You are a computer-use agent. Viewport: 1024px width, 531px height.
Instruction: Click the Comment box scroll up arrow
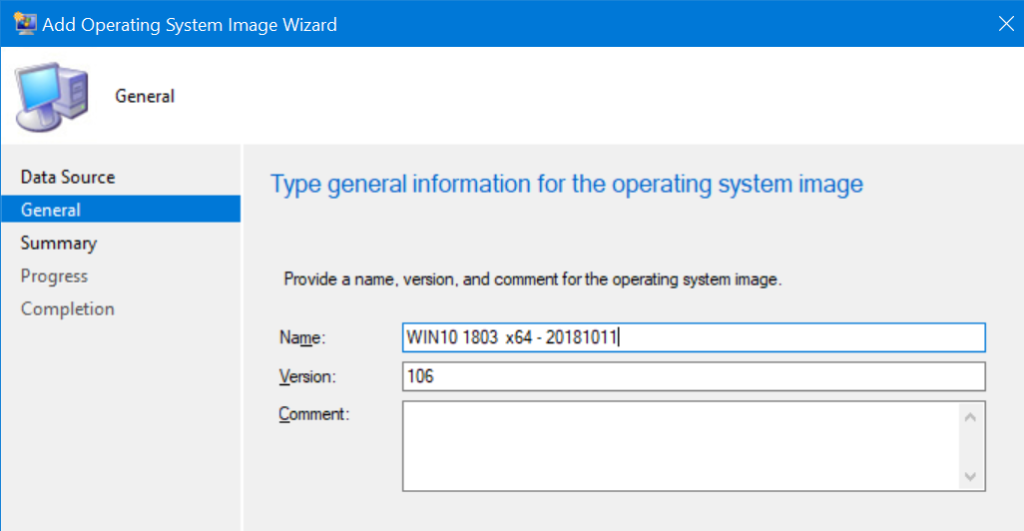[x=970, y=417]
